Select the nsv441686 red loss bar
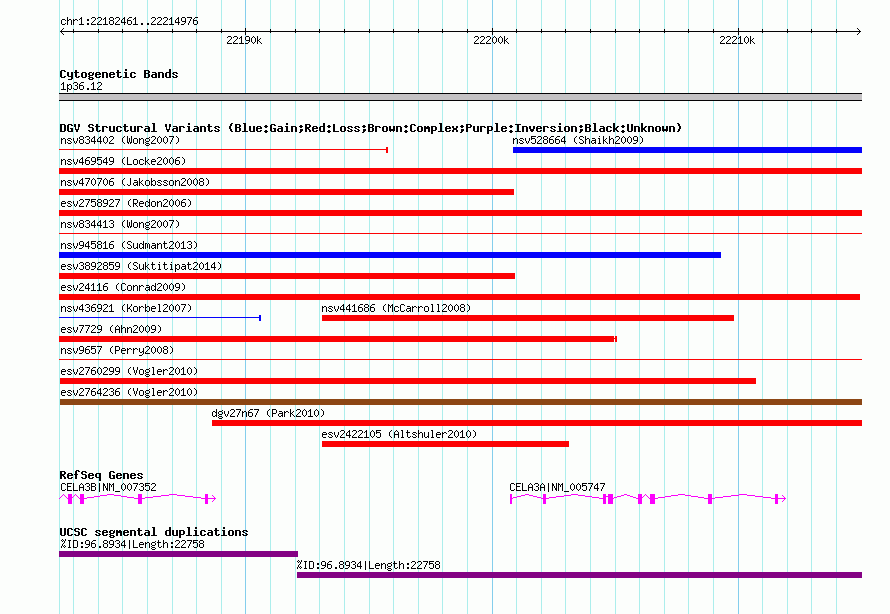890x614 pixels. pos(528,318)
